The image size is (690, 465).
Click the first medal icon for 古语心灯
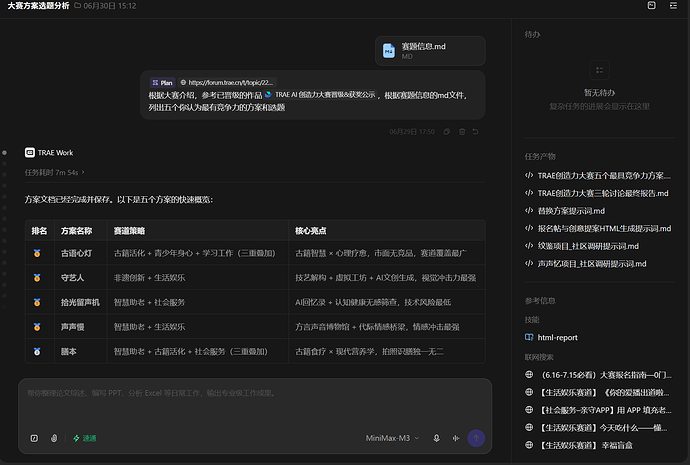[x=37, y=253]
